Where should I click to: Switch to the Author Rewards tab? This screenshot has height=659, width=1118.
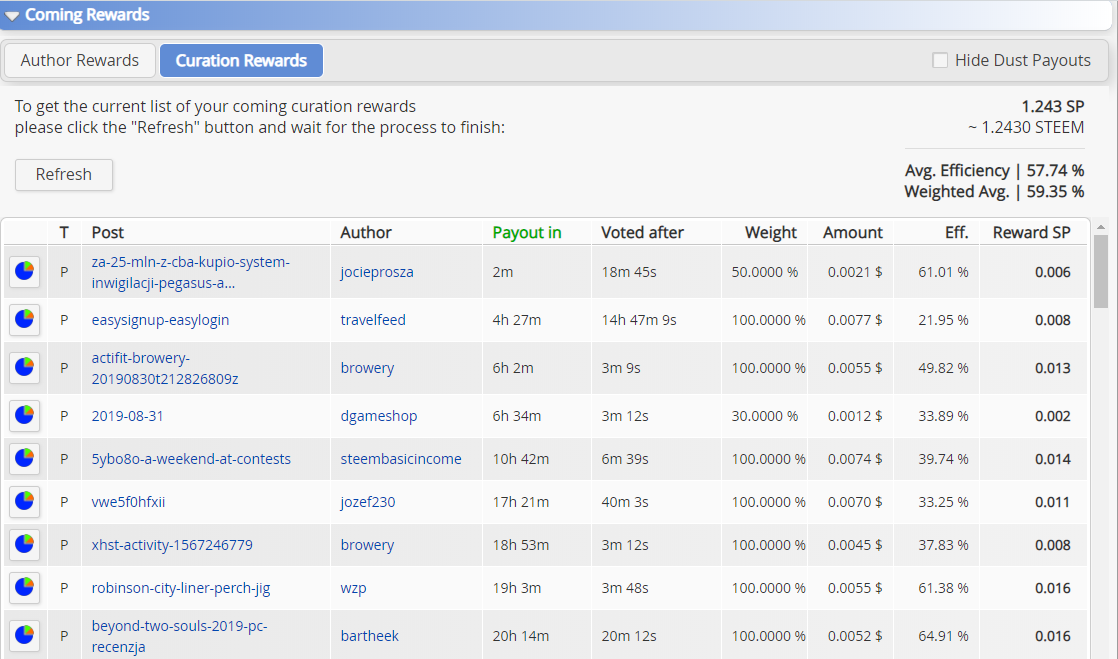click(x=80, y=60)
